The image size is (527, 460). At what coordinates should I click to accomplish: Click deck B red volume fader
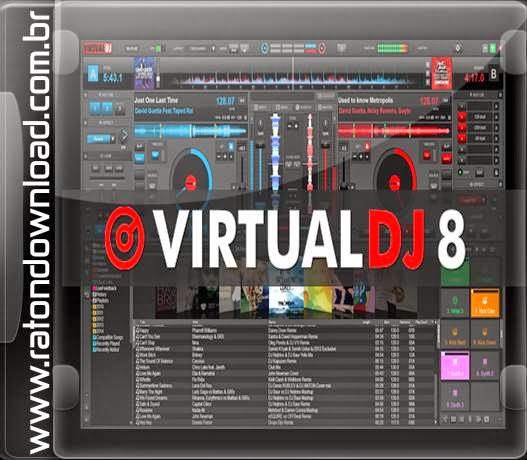[325, 168]
